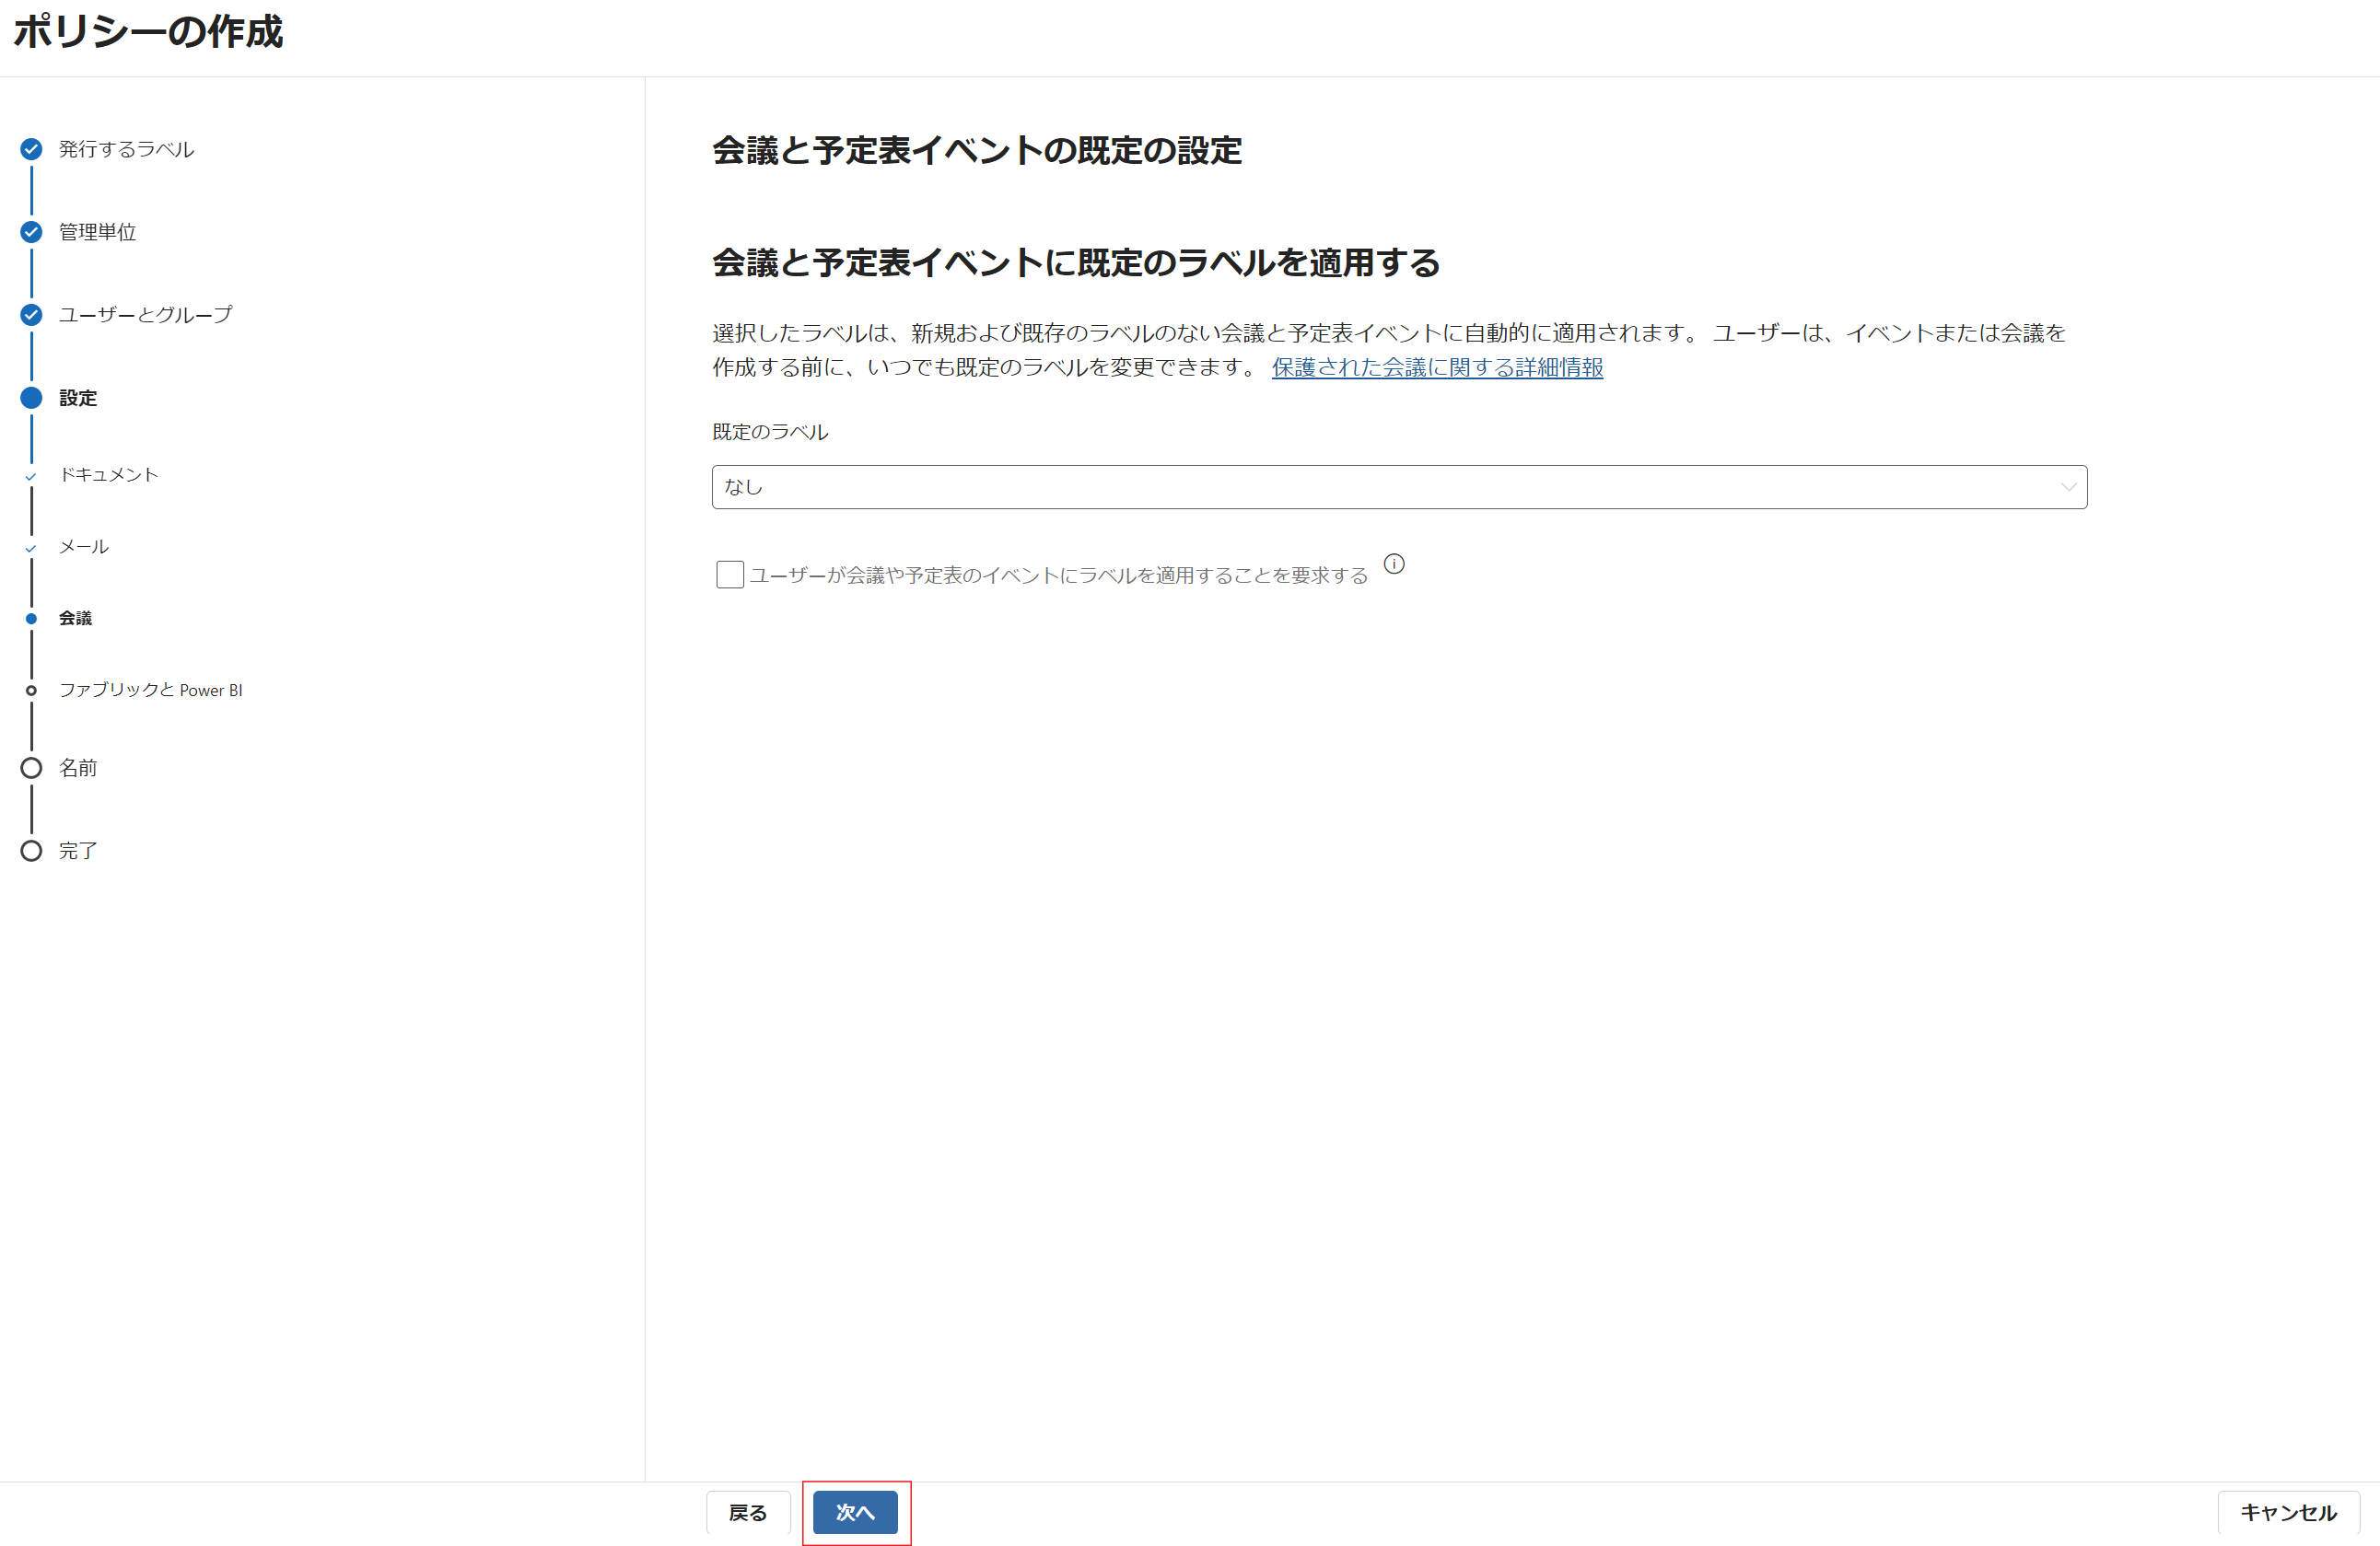Go to the メール sub-step
This screenshot has width=2380, height=1546.
point(84,547)
